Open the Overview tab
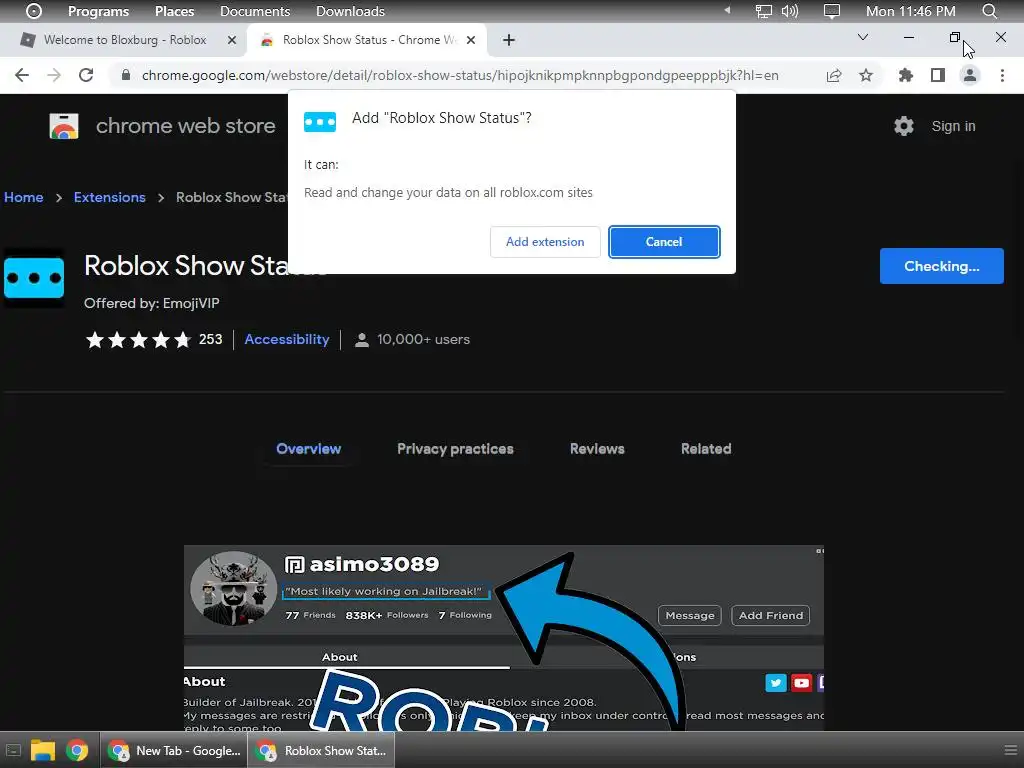Screen dimensions: 1024x768 tap(308, 449)
